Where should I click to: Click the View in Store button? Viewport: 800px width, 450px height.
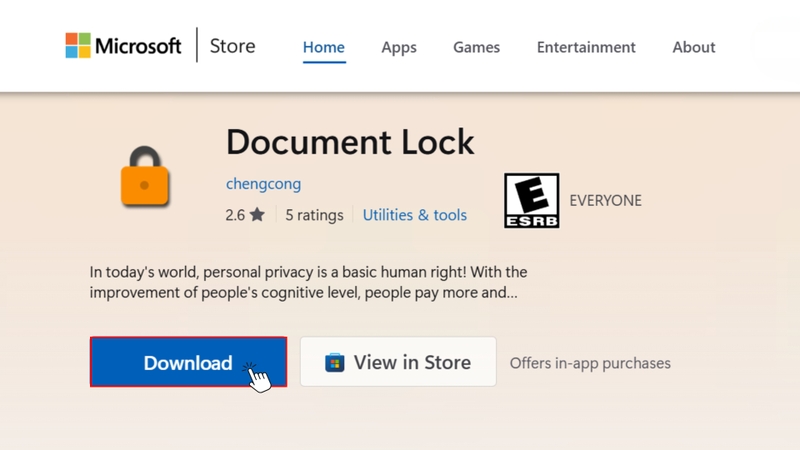[x=398, y=362]
